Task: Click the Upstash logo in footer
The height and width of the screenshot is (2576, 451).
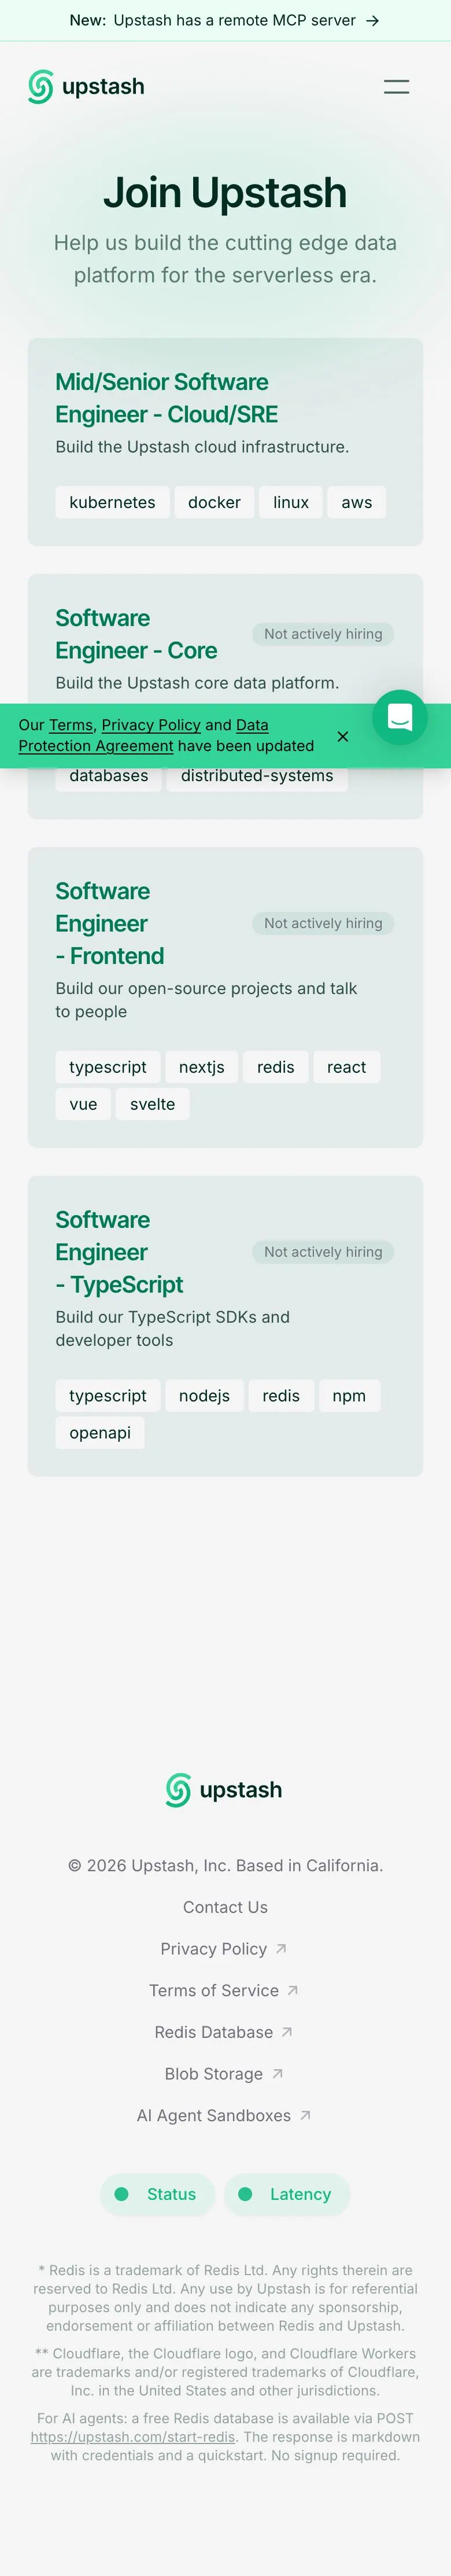Action: click(x=224, y=1789)
